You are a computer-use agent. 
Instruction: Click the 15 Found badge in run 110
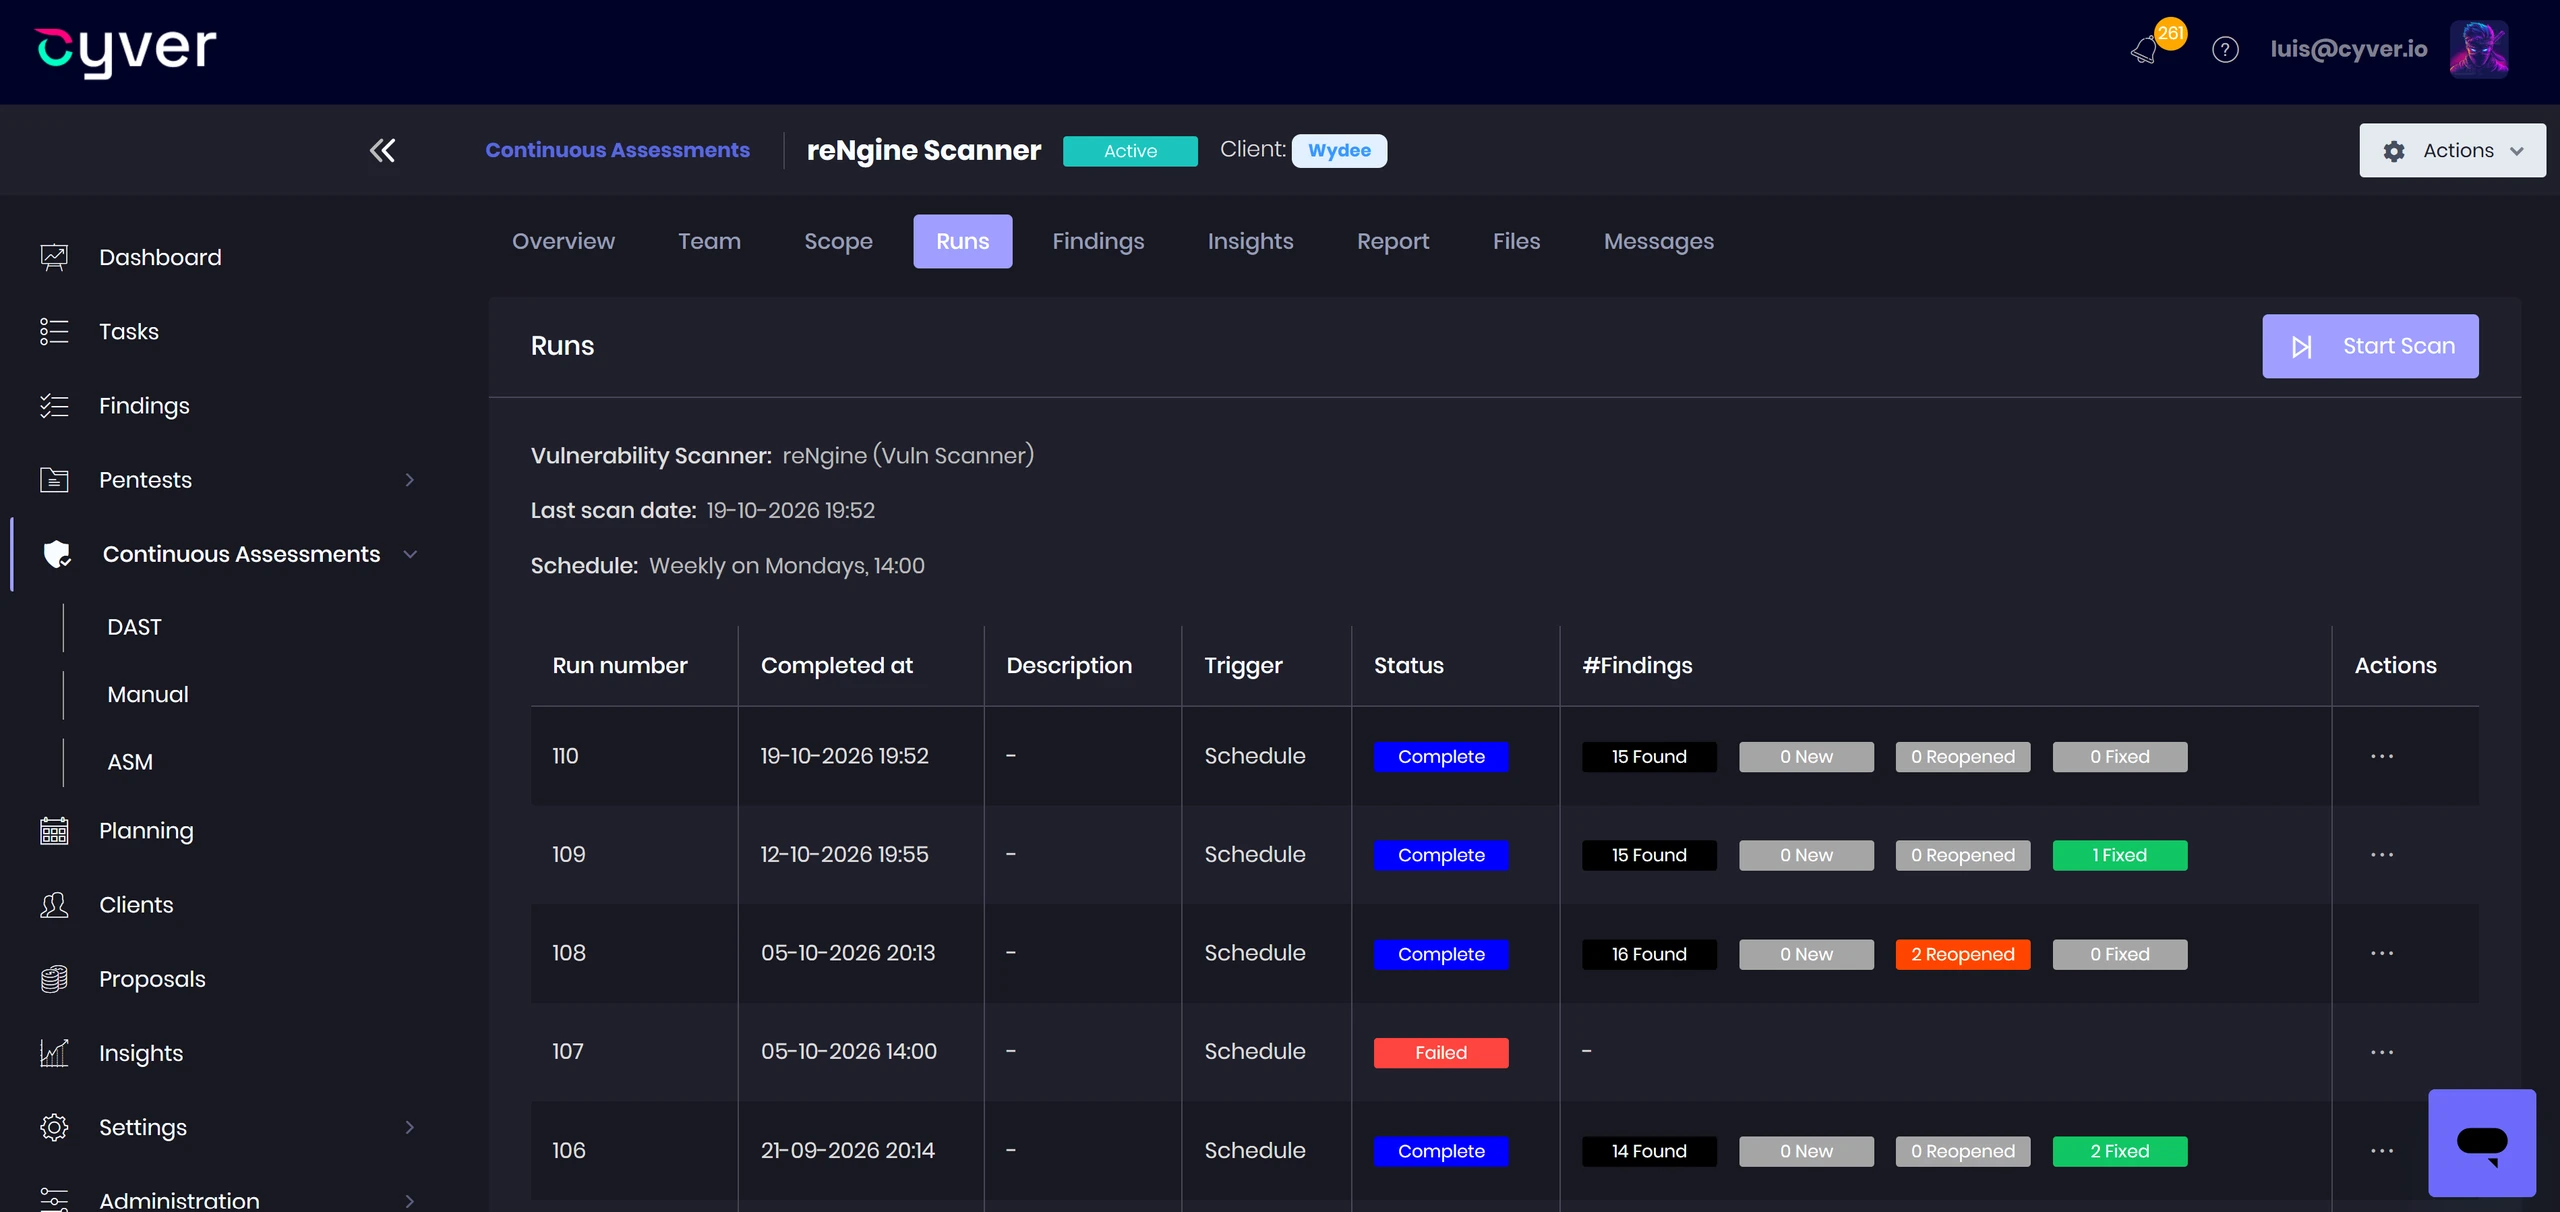pos(1649,756)
